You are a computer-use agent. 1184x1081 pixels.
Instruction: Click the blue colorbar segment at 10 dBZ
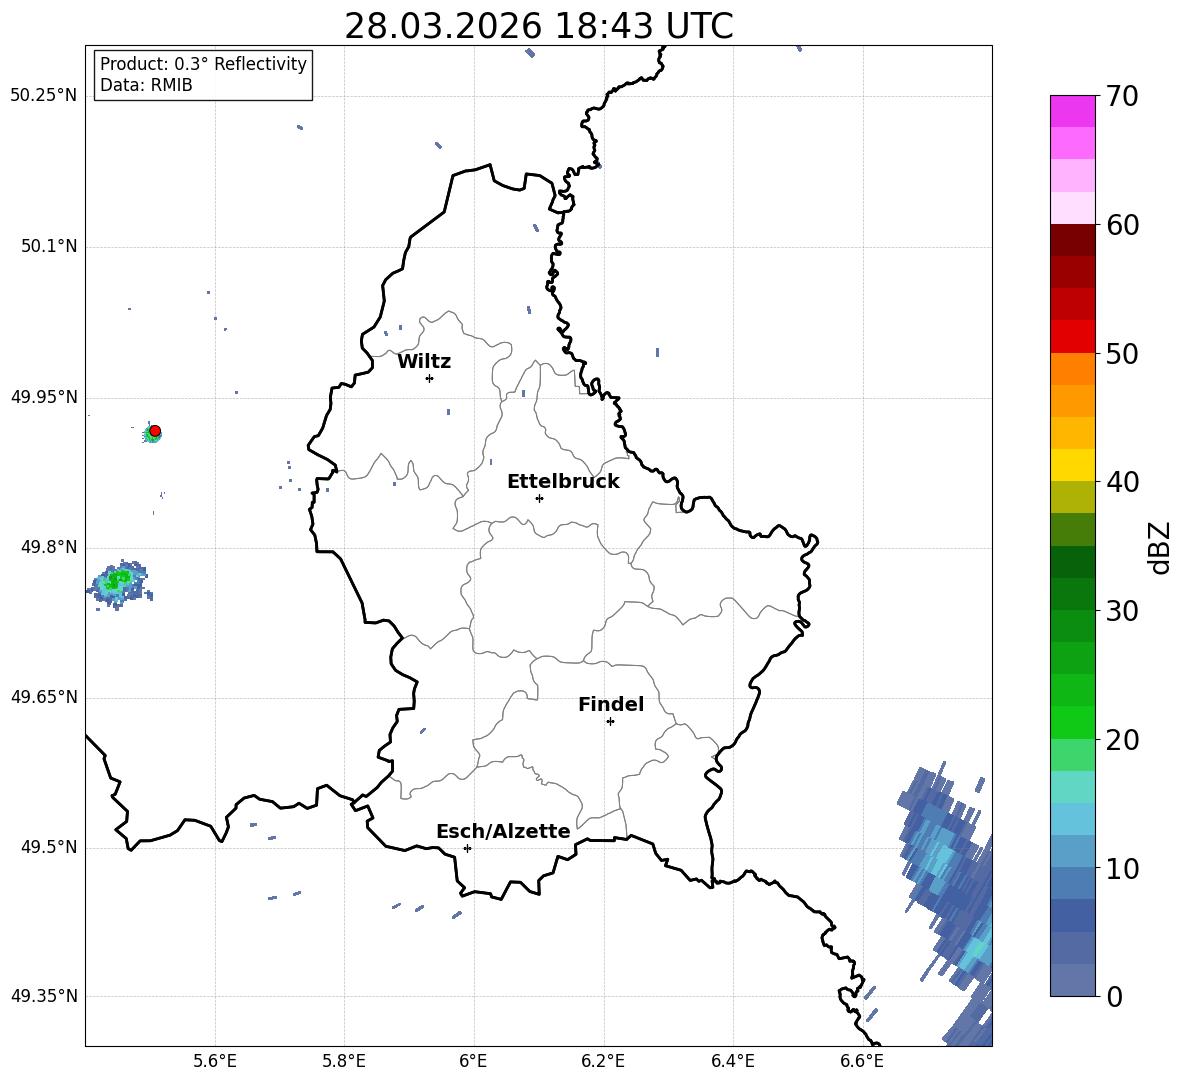(x=1072, y=851)
